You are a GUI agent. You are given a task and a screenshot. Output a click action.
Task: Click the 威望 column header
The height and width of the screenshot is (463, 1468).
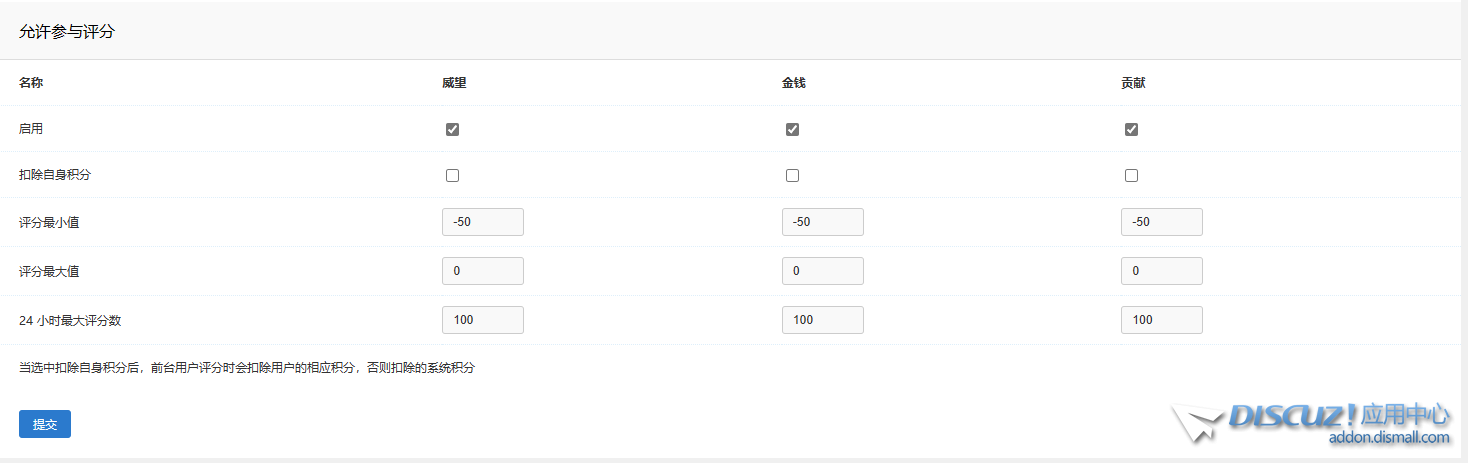tap(454, 83)
